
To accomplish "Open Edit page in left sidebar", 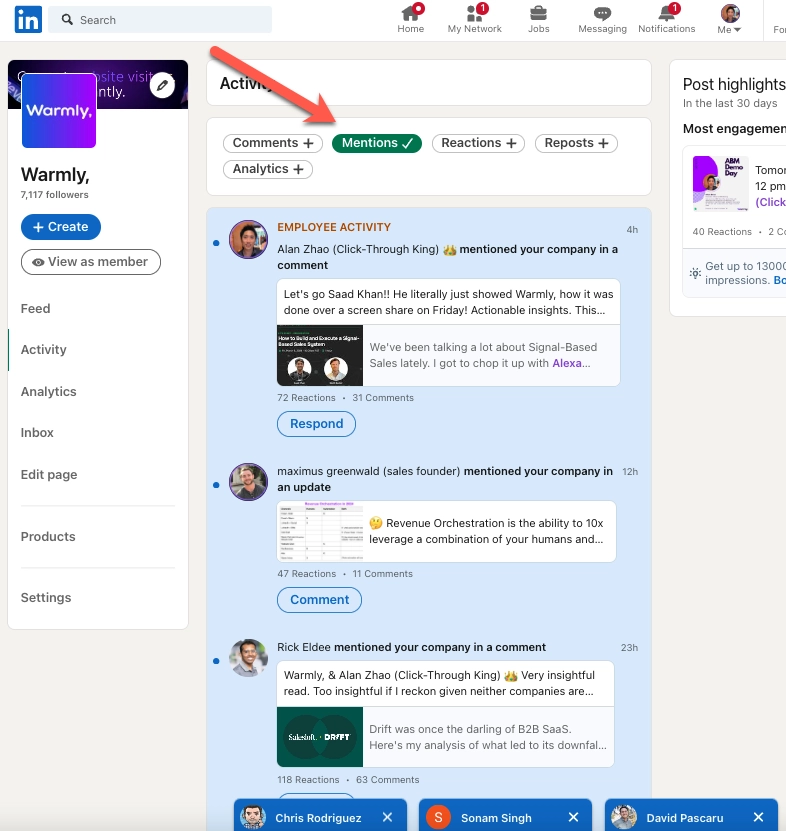I will pyautogui.click(x=49, y=475).
